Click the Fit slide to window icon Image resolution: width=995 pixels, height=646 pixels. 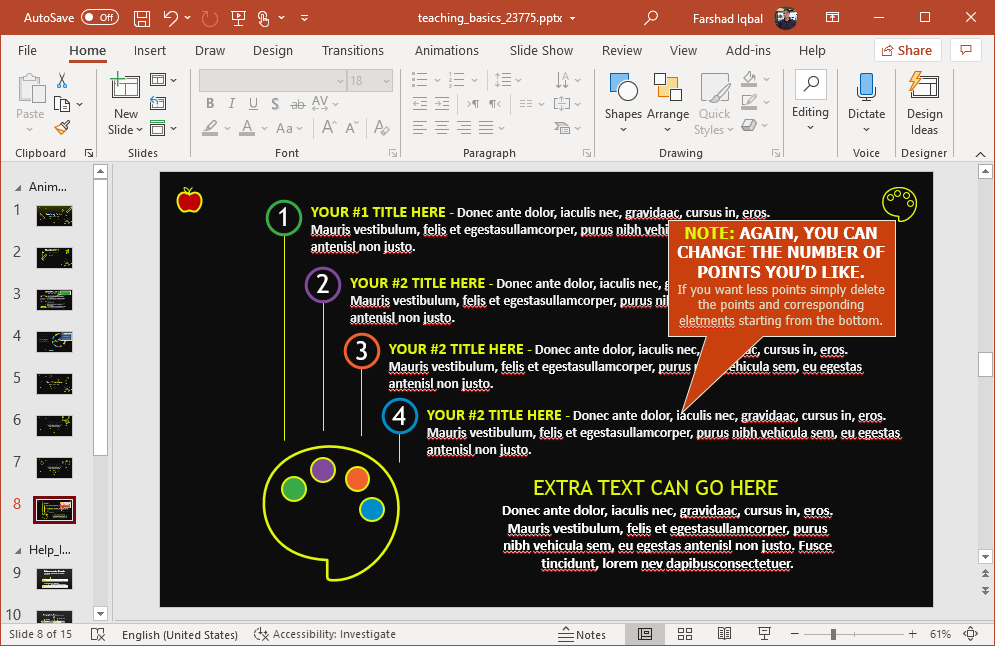pos(969,634)
